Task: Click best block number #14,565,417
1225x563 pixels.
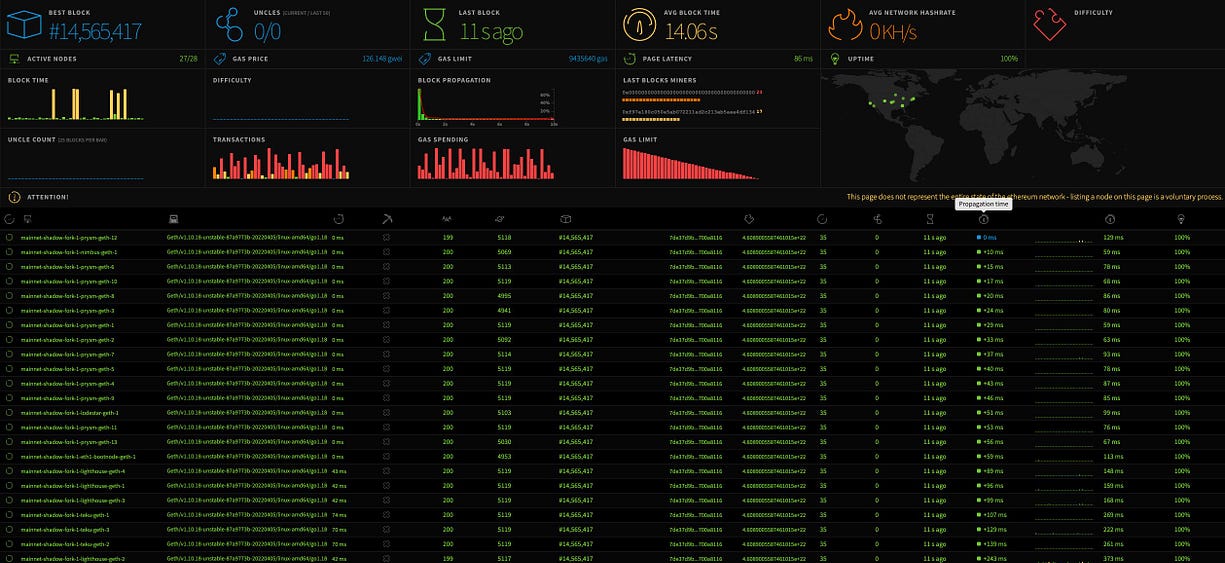Action: (x=95, y=32)
